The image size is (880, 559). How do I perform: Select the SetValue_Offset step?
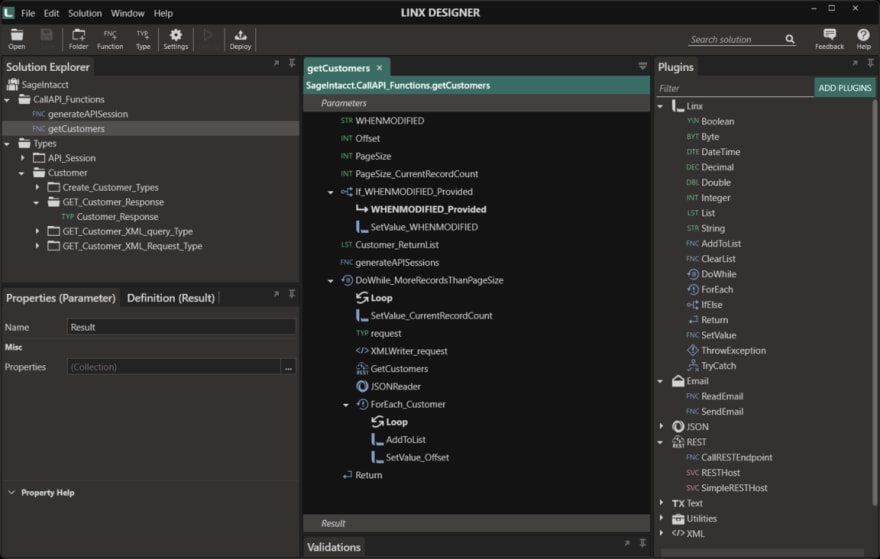[x=410, y=457]
